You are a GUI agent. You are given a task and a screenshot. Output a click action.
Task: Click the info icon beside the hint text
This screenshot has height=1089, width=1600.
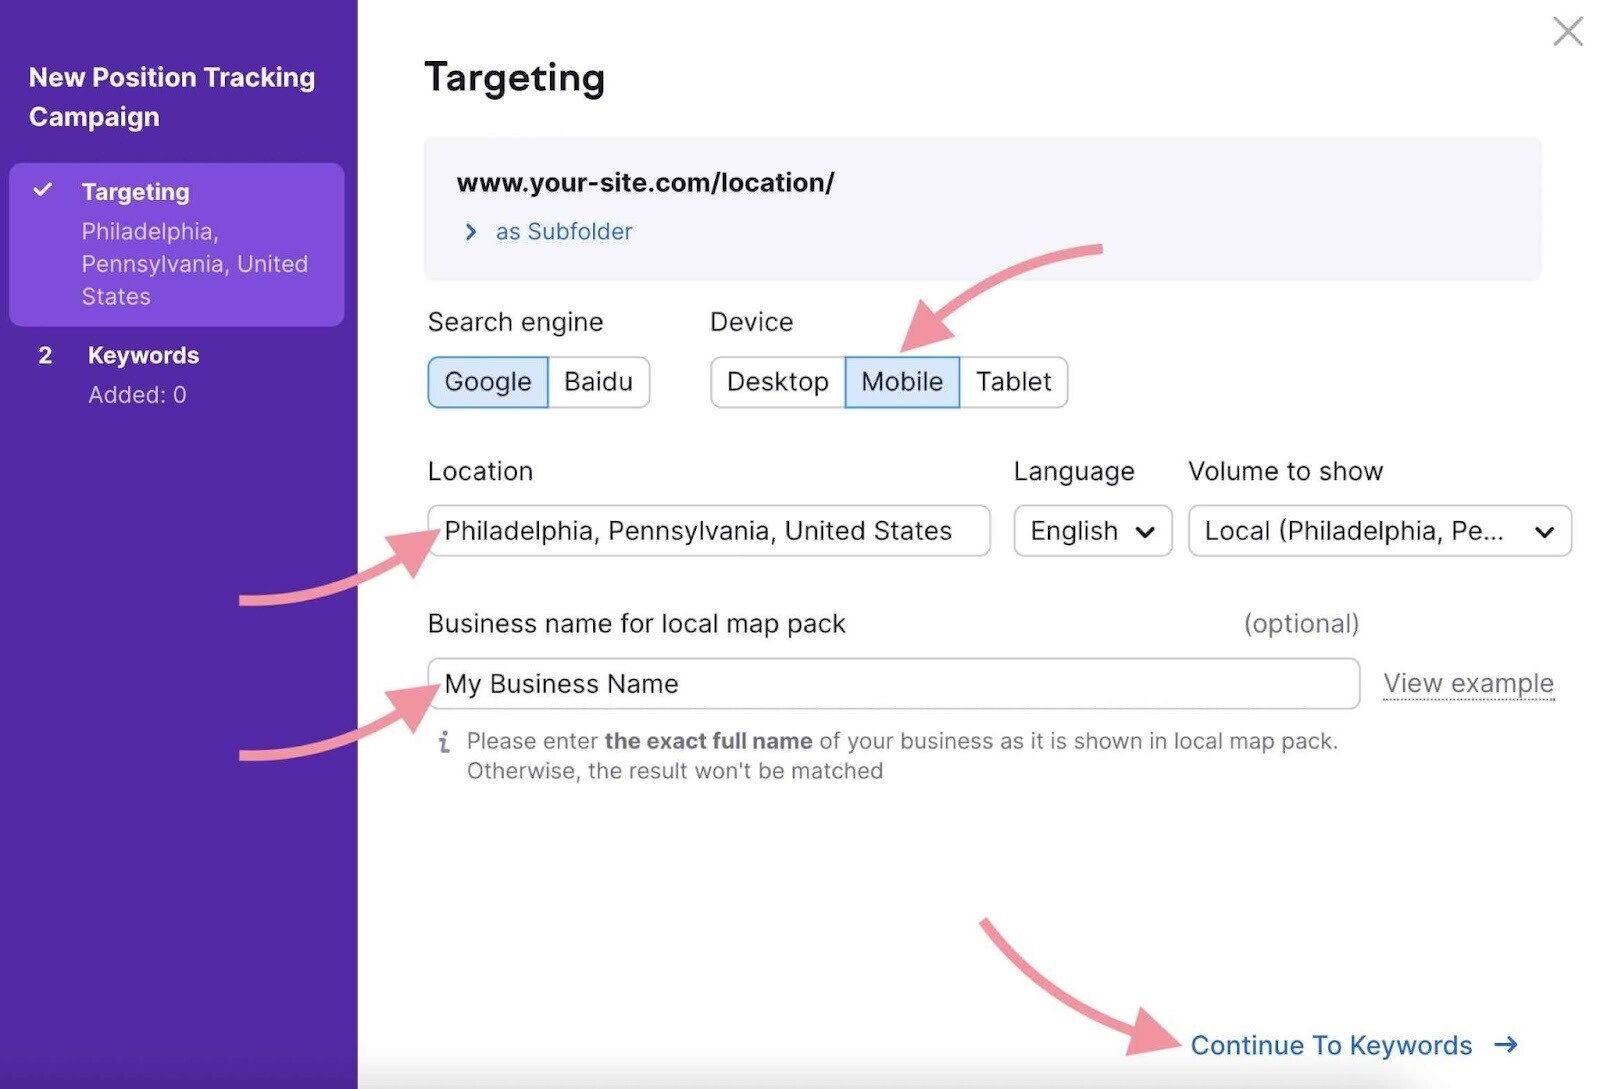pyautogui.click(x=444, y=742)
